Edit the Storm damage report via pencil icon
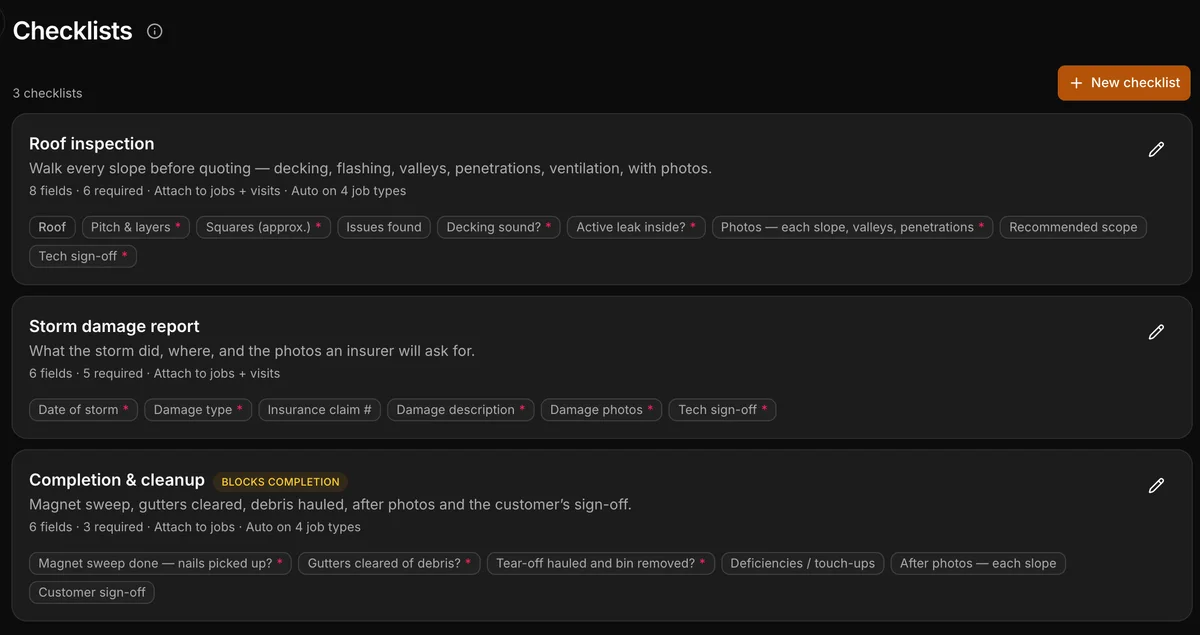Screen dimensions: 1200x635 click(1156, 332)
